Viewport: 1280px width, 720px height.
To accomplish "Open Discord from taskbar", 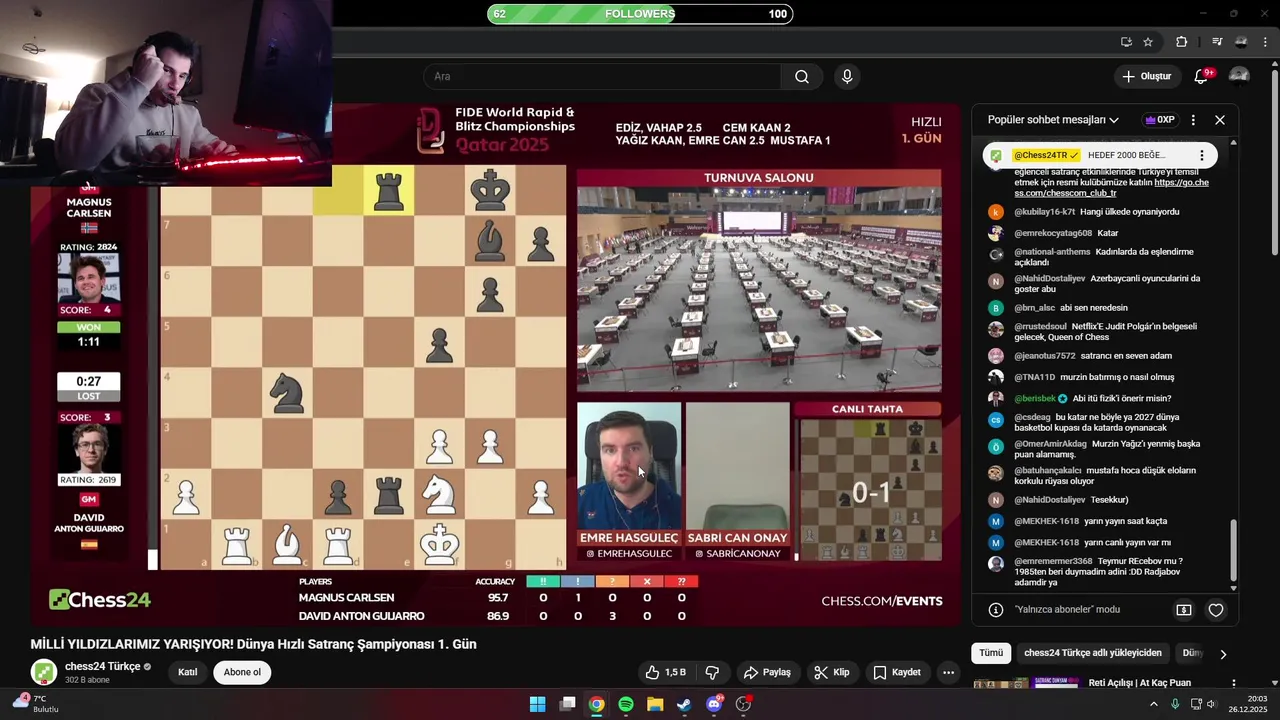I will click(x=714, y=704).
